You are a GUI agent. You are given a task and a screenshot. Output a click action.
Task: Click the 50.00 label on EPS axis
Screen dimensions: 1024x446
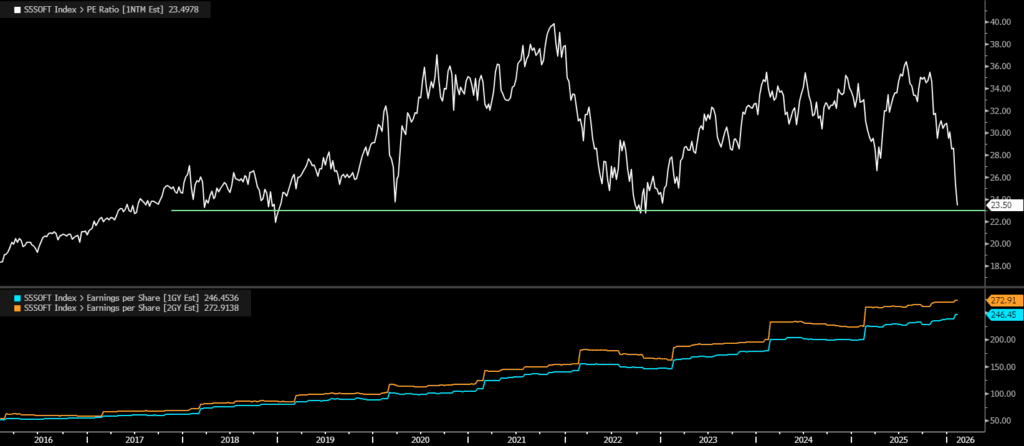coord(1001,420)
